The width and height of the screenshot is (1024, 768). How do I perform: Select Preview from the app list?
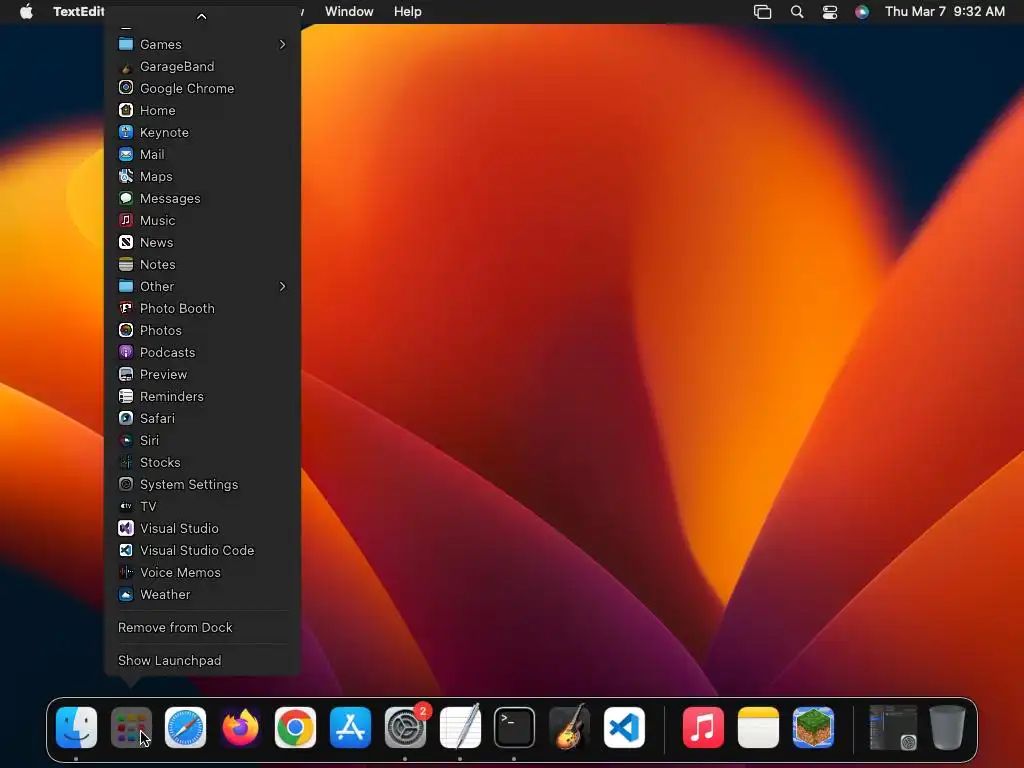[x=202, y=374]
